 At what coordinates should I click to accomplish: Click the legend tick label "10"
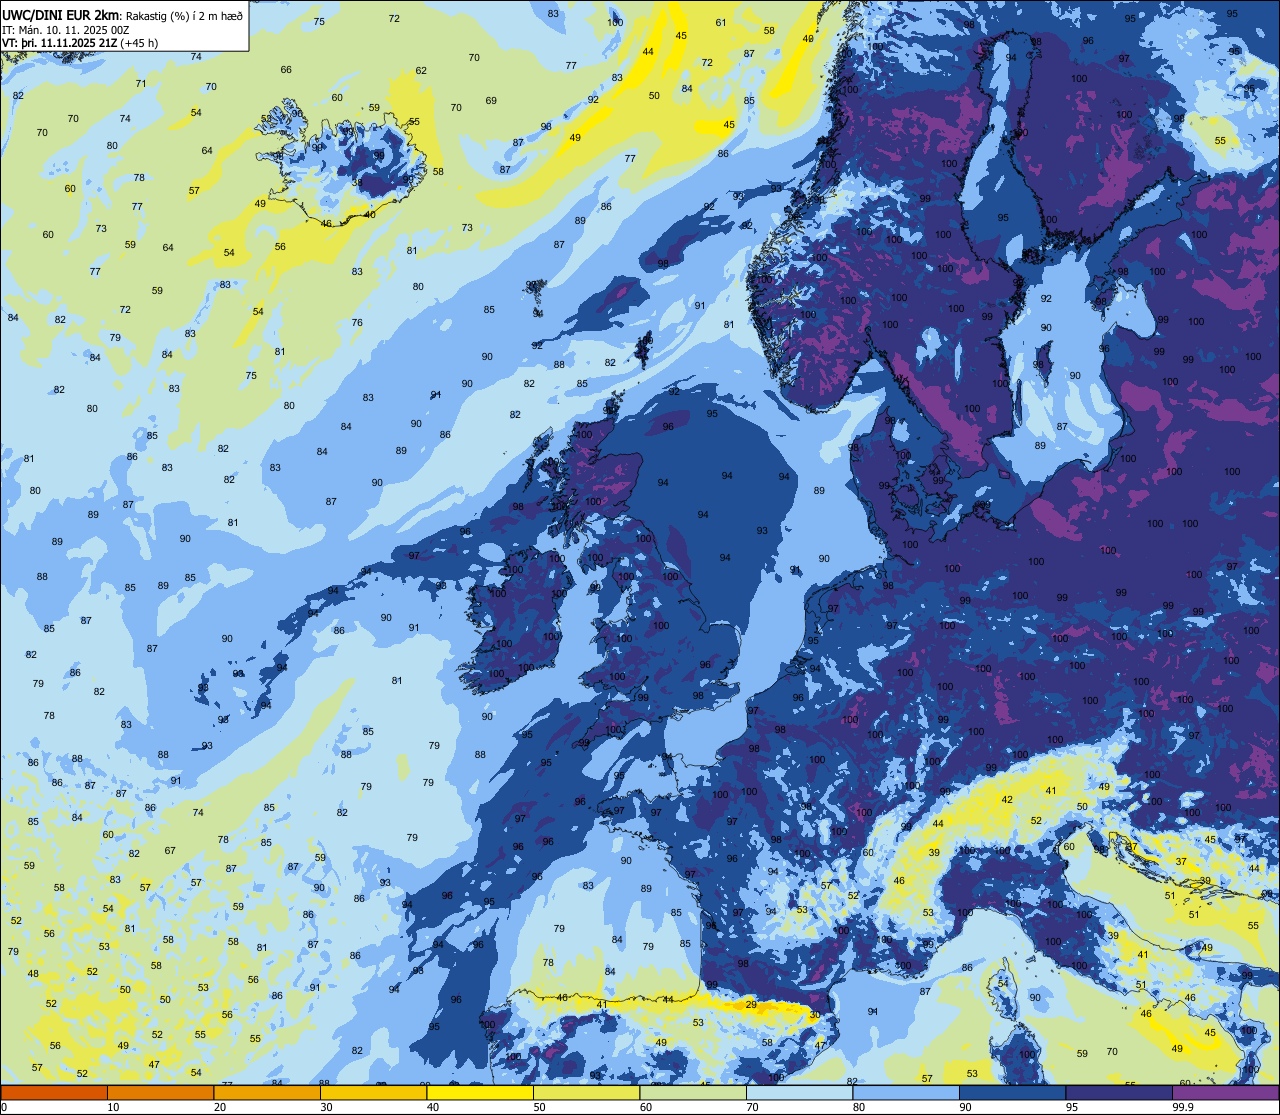pyautogui.click(x=113, y=1107)
